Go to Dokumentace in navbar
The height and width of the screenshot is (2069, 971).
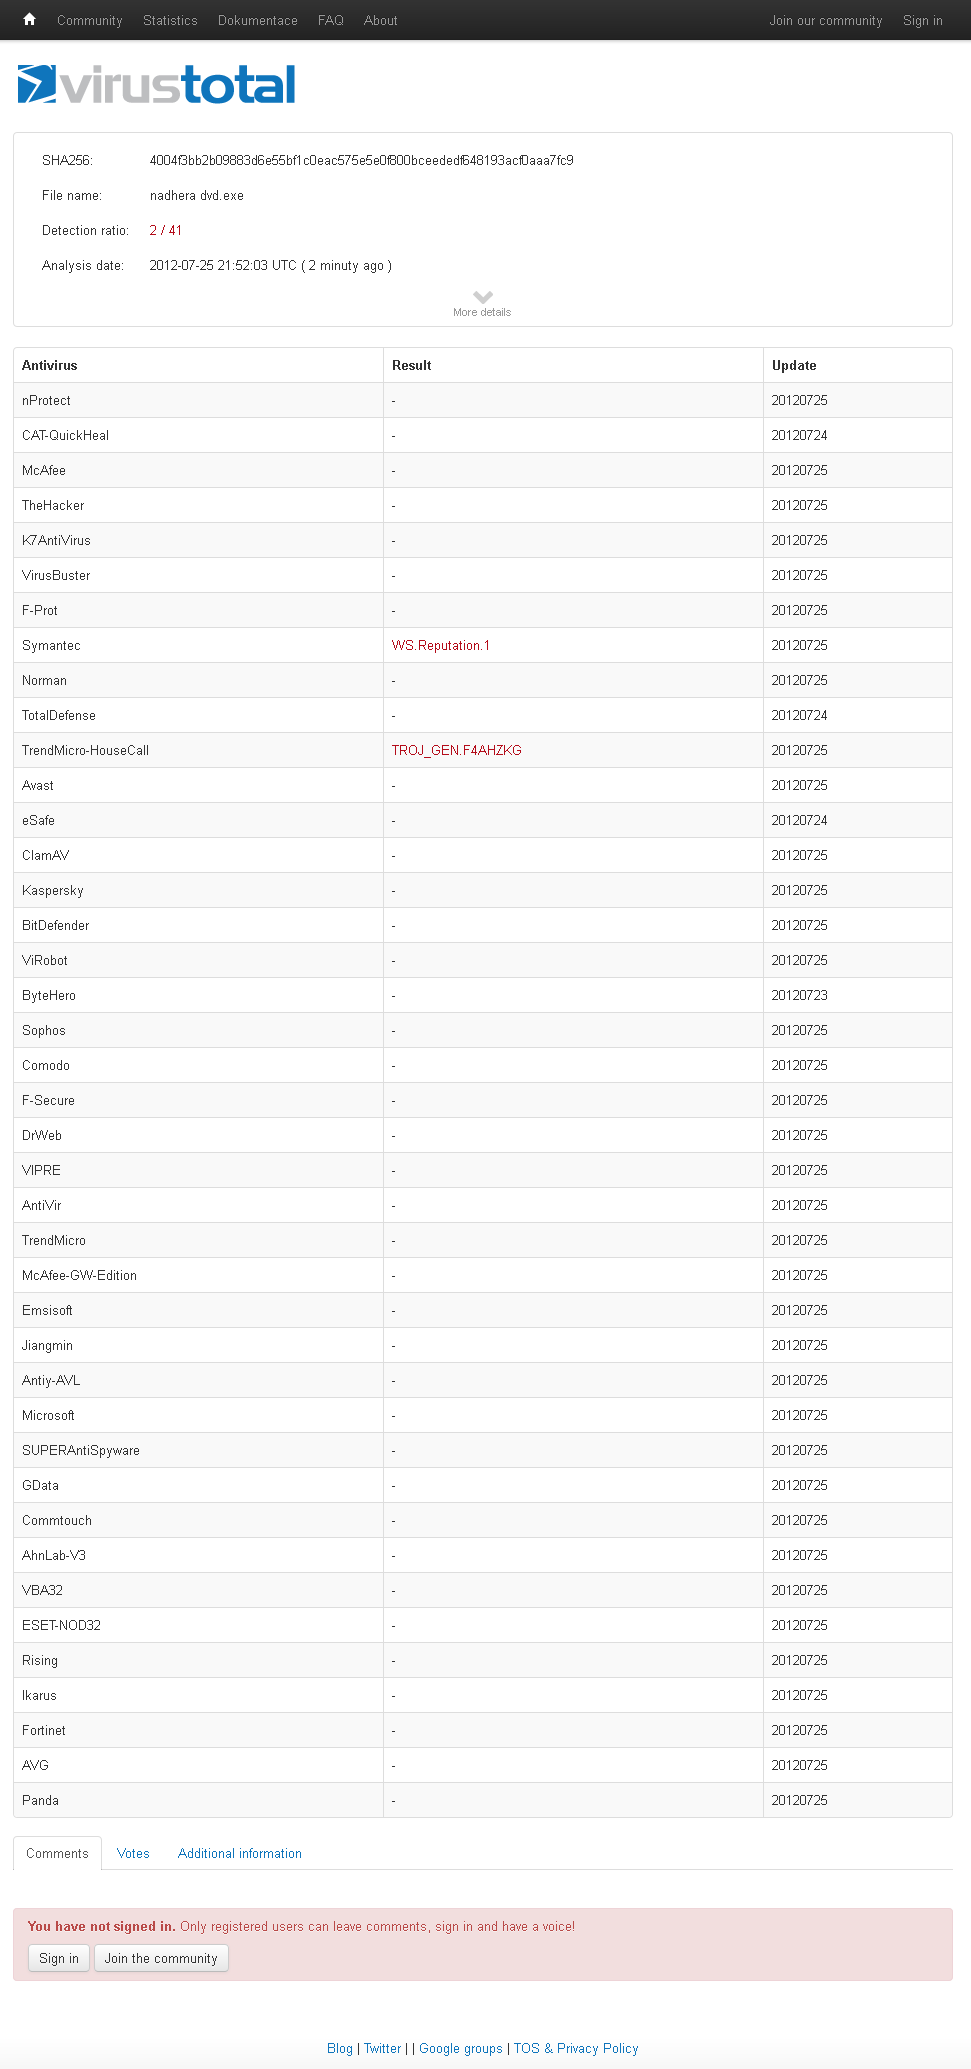tap(258, 20)
